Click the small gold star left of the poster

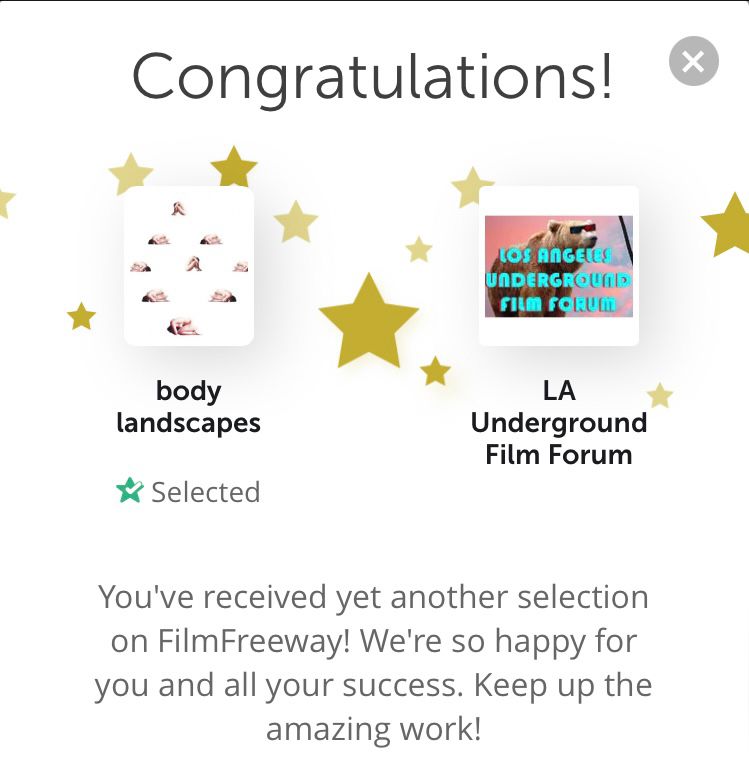tap(81, 317)
